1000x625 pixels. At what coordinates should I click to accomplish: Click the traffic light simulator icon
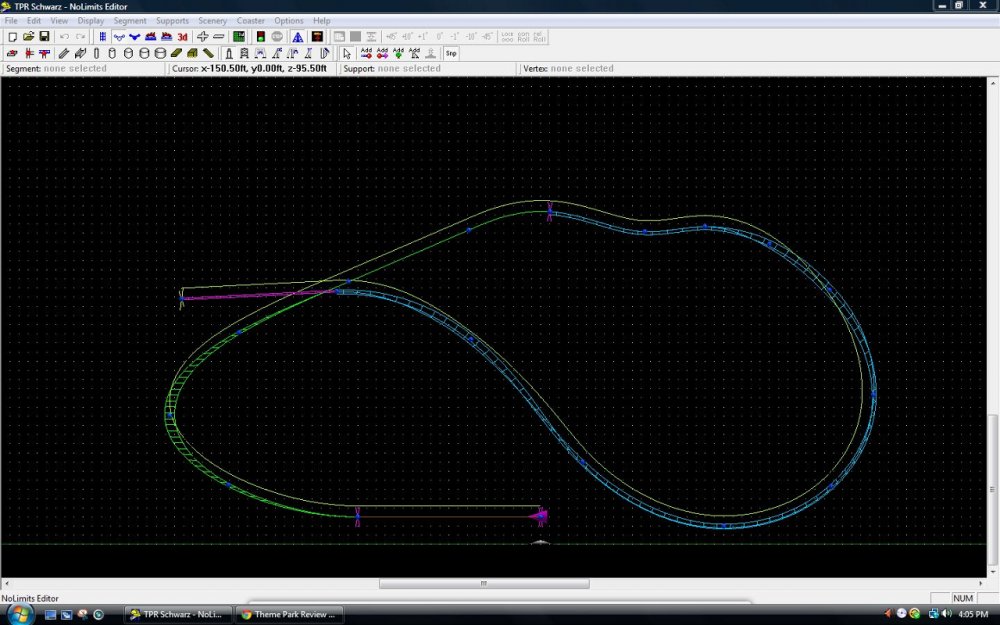(260, 37)
